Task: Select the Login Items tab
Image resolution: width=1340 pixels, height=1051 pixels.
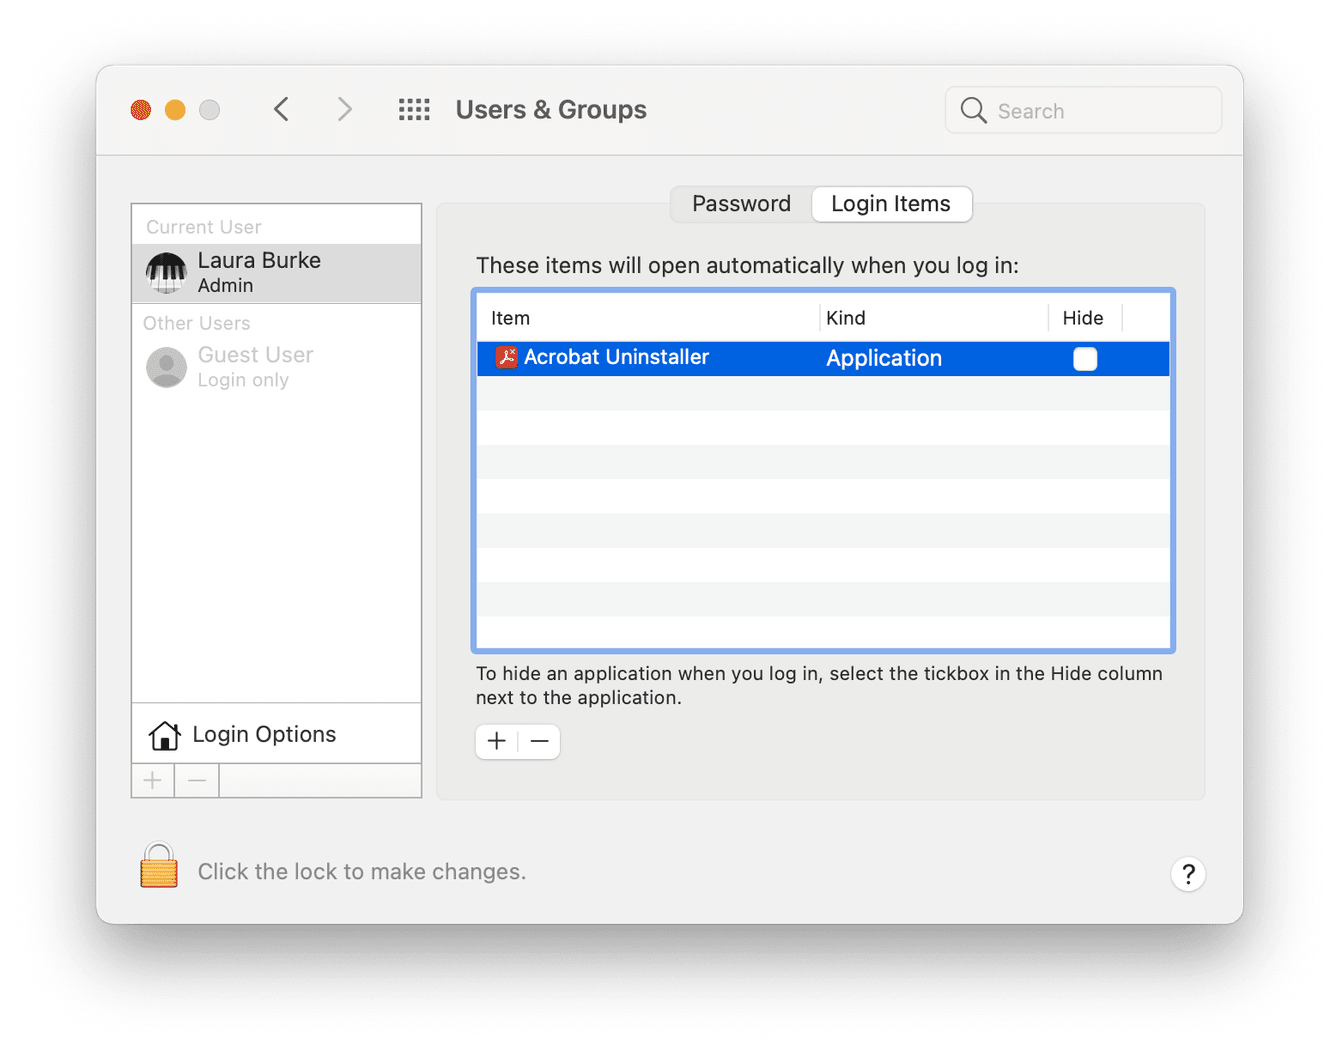Action: pyautogui.click(x=891, y=204)
